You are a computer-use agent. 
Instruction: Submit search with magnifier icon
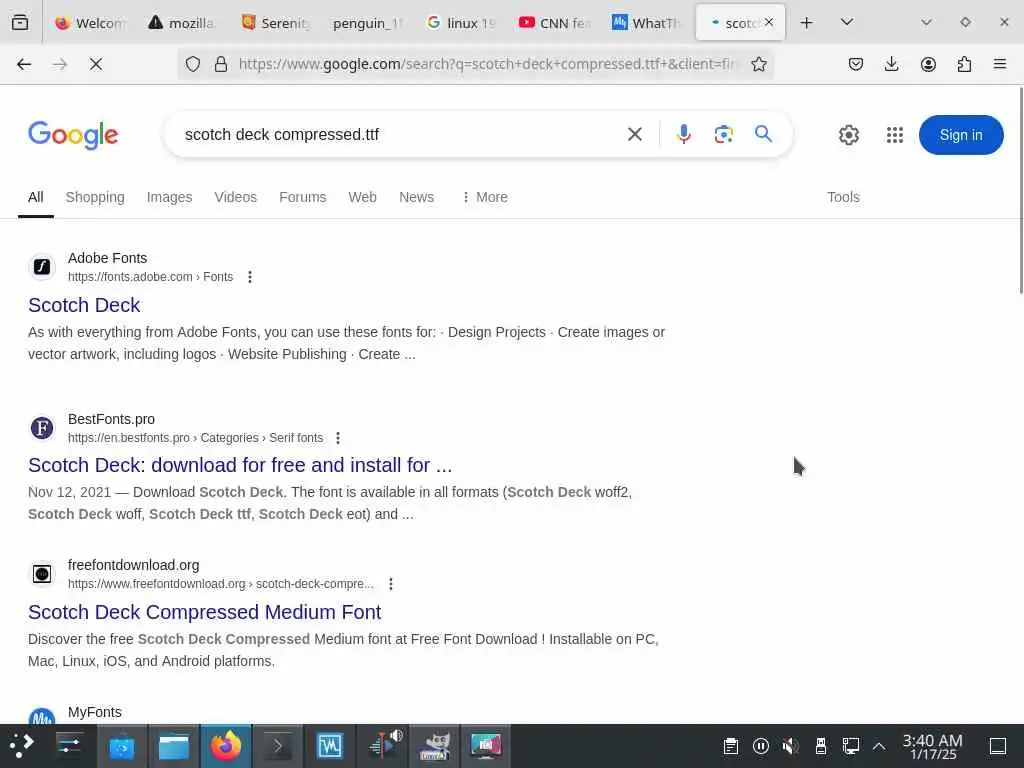tap(763, 134)
